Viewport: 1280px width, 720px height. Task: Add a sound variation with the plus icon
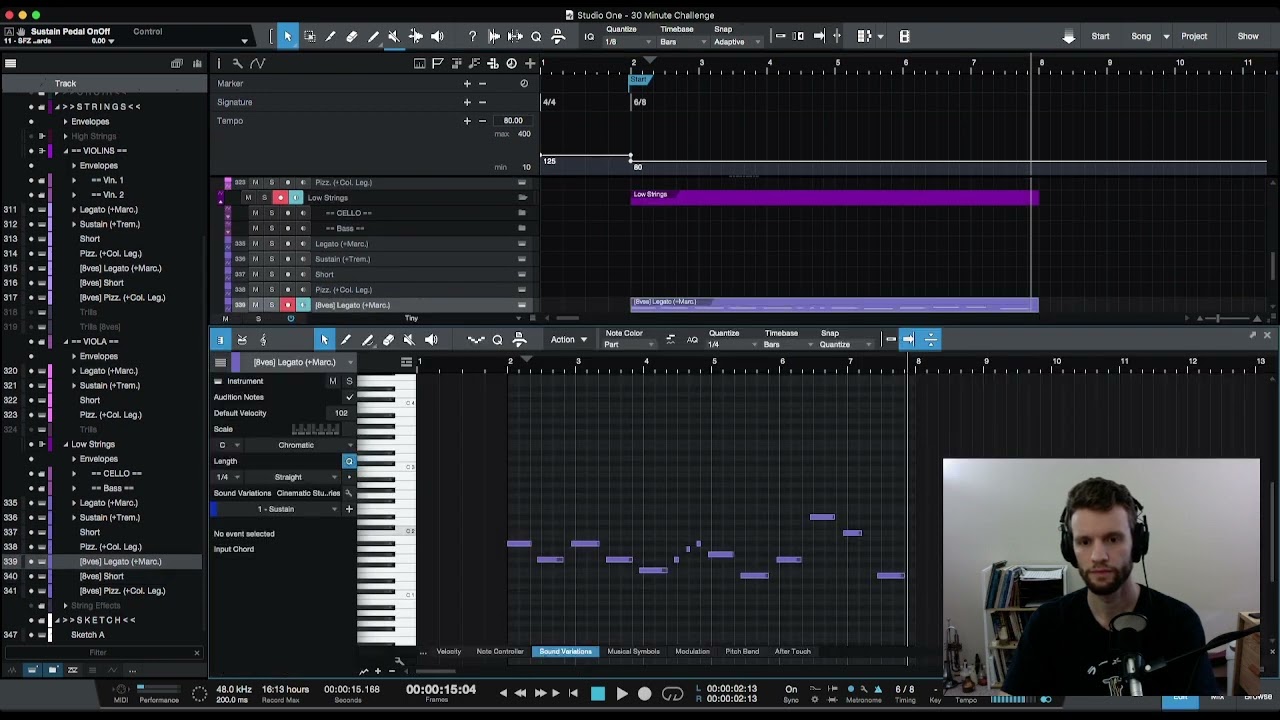[x=349, y=509]
